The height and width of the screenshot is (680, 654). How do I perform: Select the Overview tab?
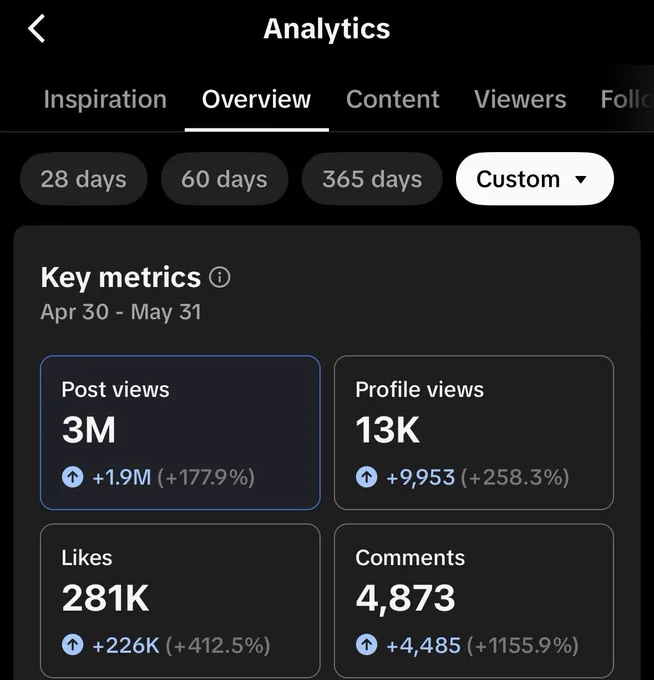pyautogui.click(x=256, y=99)
